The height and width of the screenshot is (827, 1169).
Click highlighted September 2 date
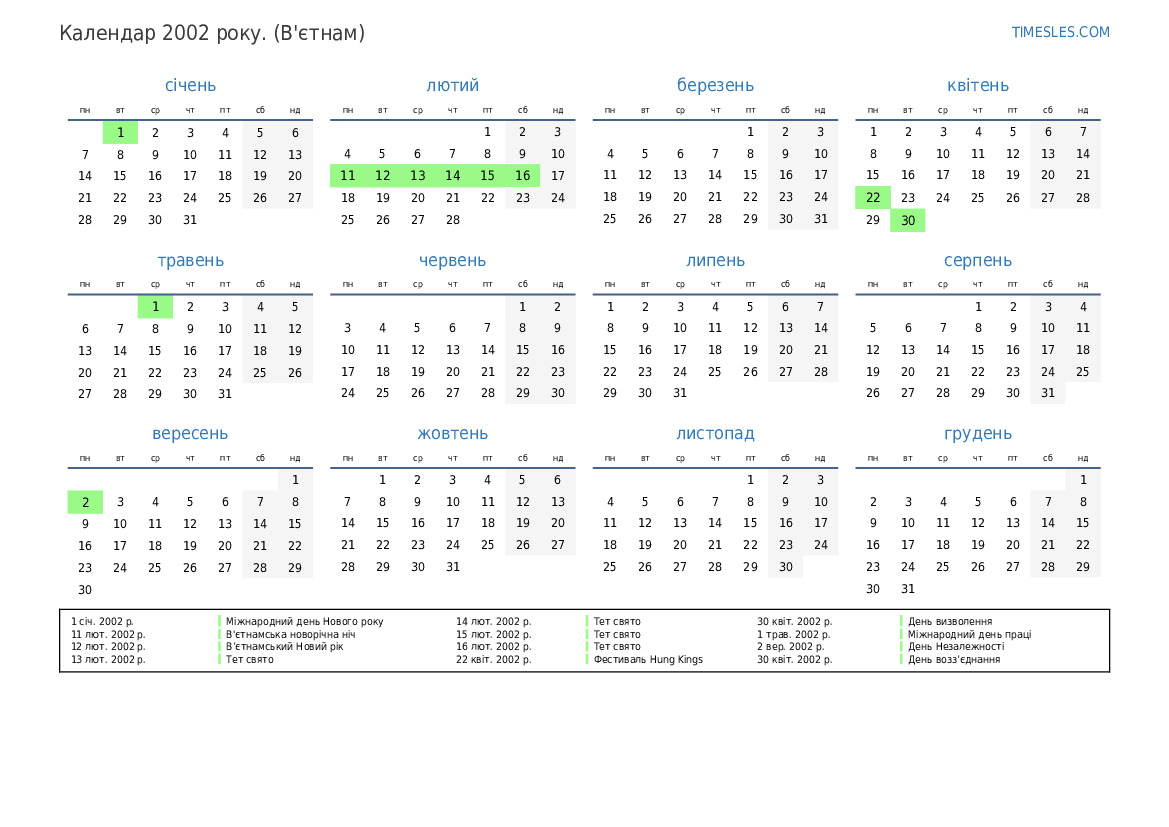pyautogui.click(x=85, y=502)
